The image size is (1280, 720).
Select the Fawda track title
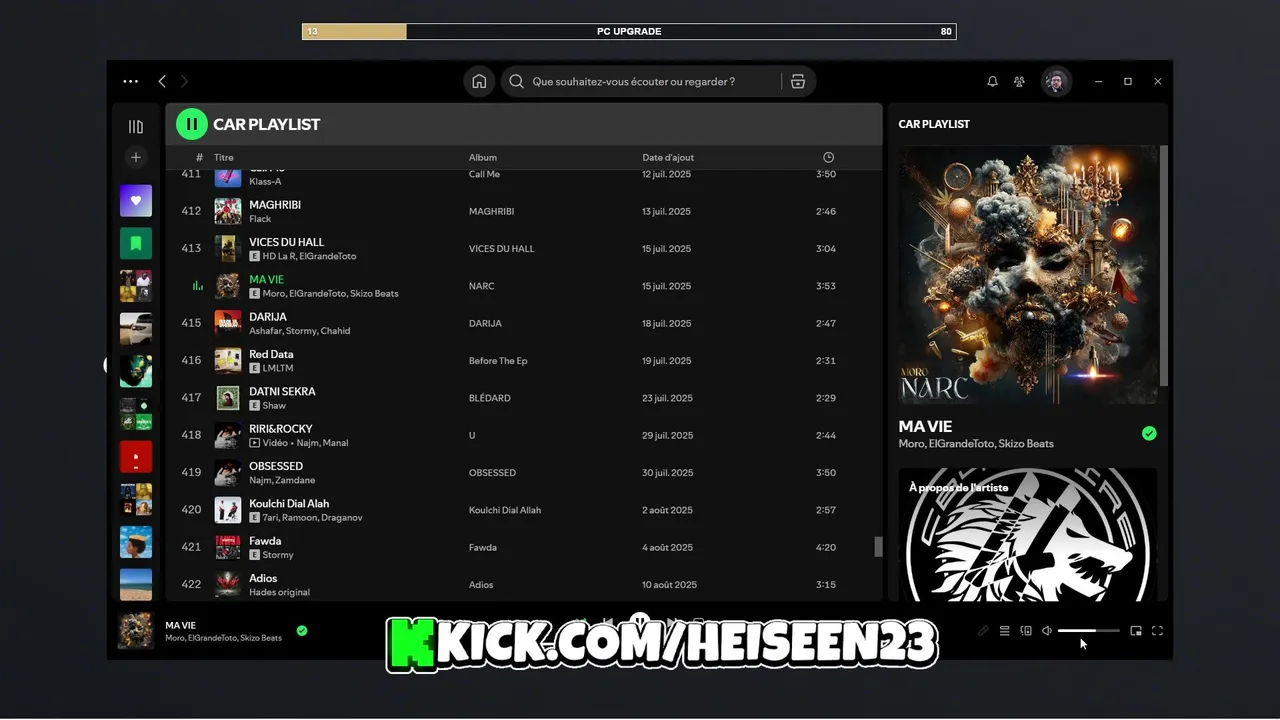(265, 541)
